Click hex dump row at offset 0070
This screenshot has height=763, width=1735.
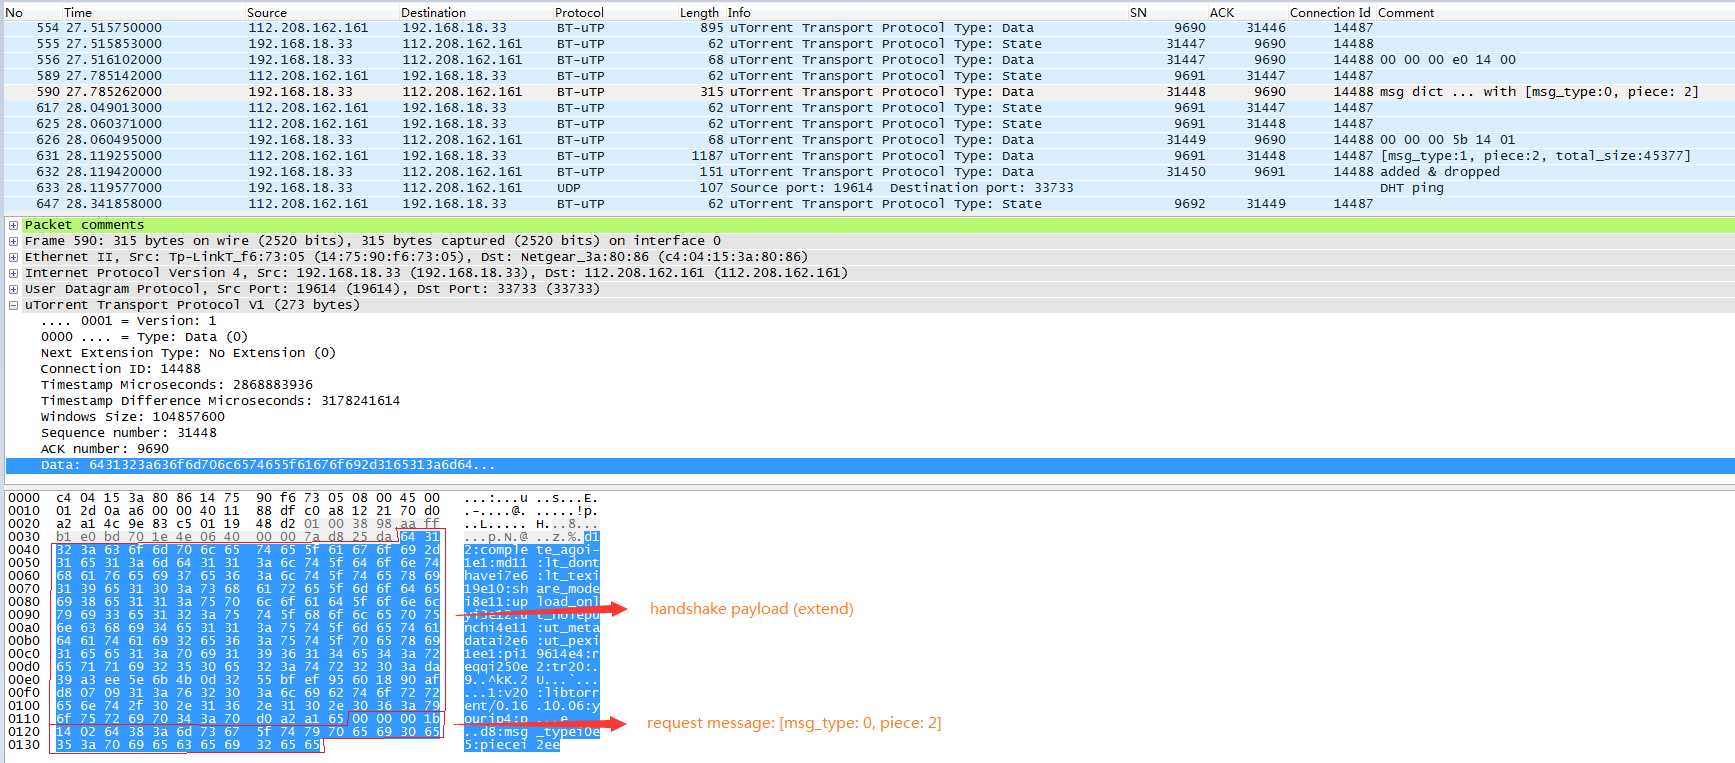coord(303,589)
